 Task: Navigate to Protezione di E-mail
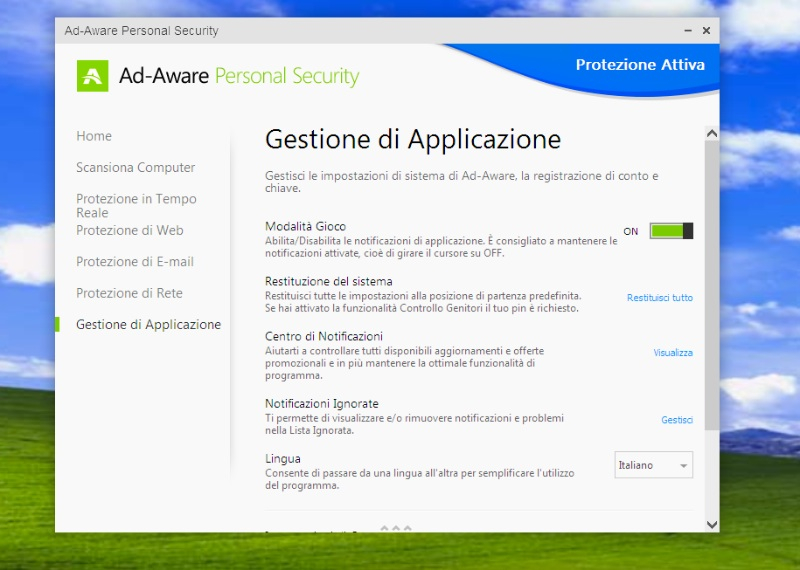(135, 262)
